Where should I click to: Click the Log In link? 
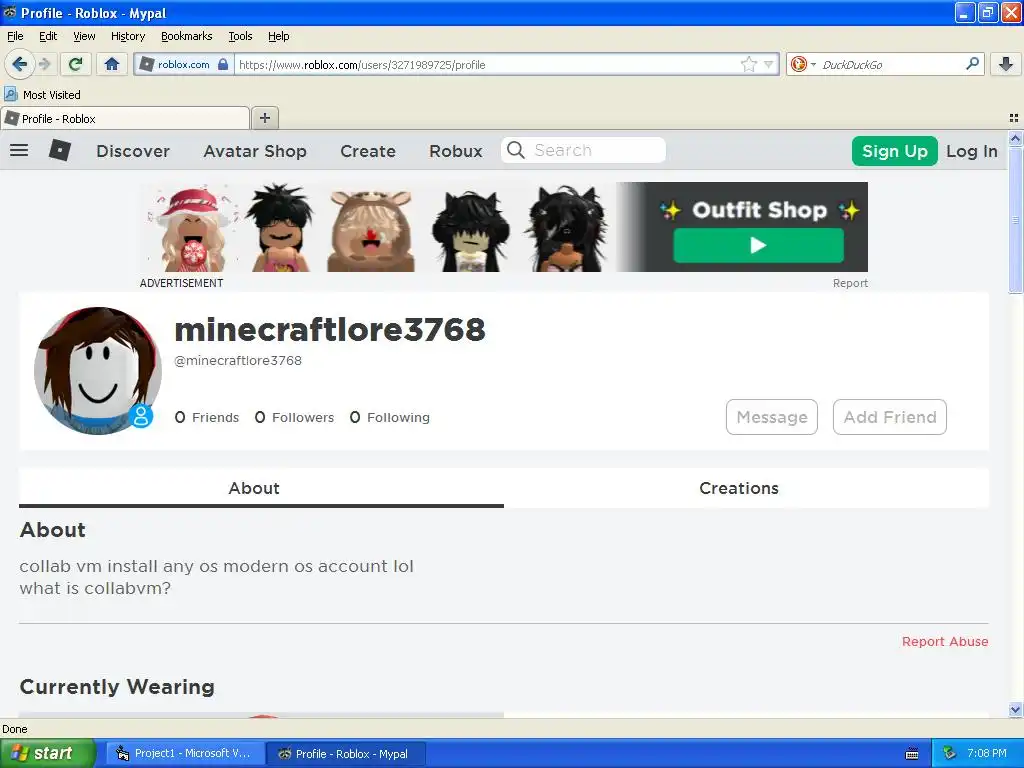pyautogui.click(x=971, y=151)
